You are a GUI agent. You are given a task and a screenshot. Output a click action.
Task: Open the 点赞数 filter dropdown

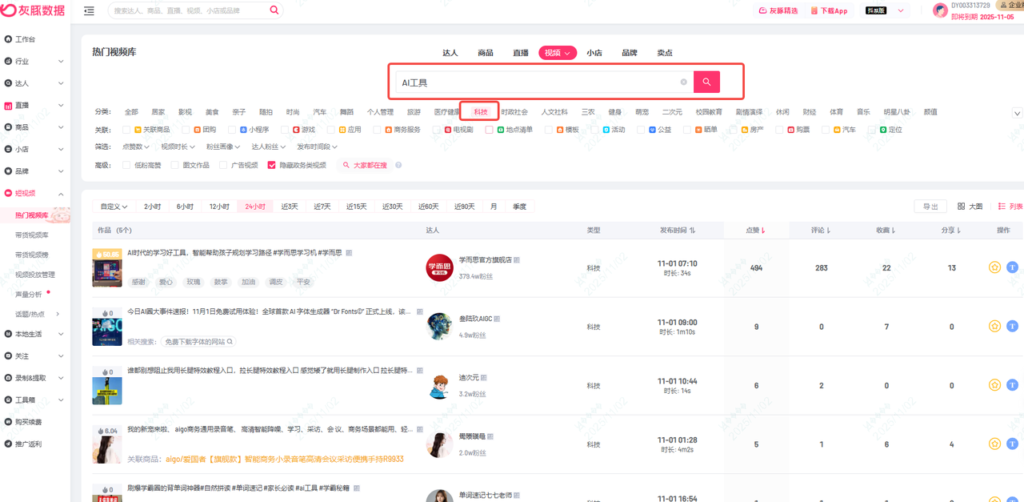pyautogui.click(x=135, y=146)
